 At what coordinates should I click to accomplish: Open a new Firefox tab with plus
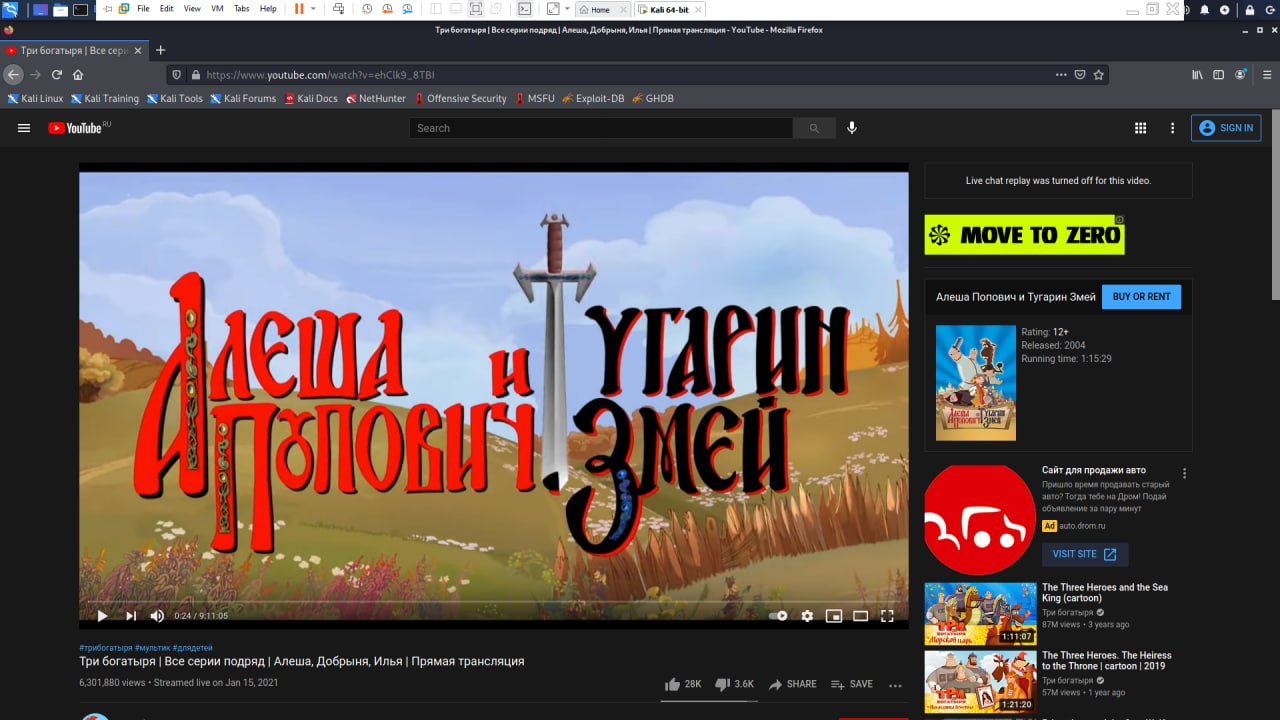click(160, 50)
